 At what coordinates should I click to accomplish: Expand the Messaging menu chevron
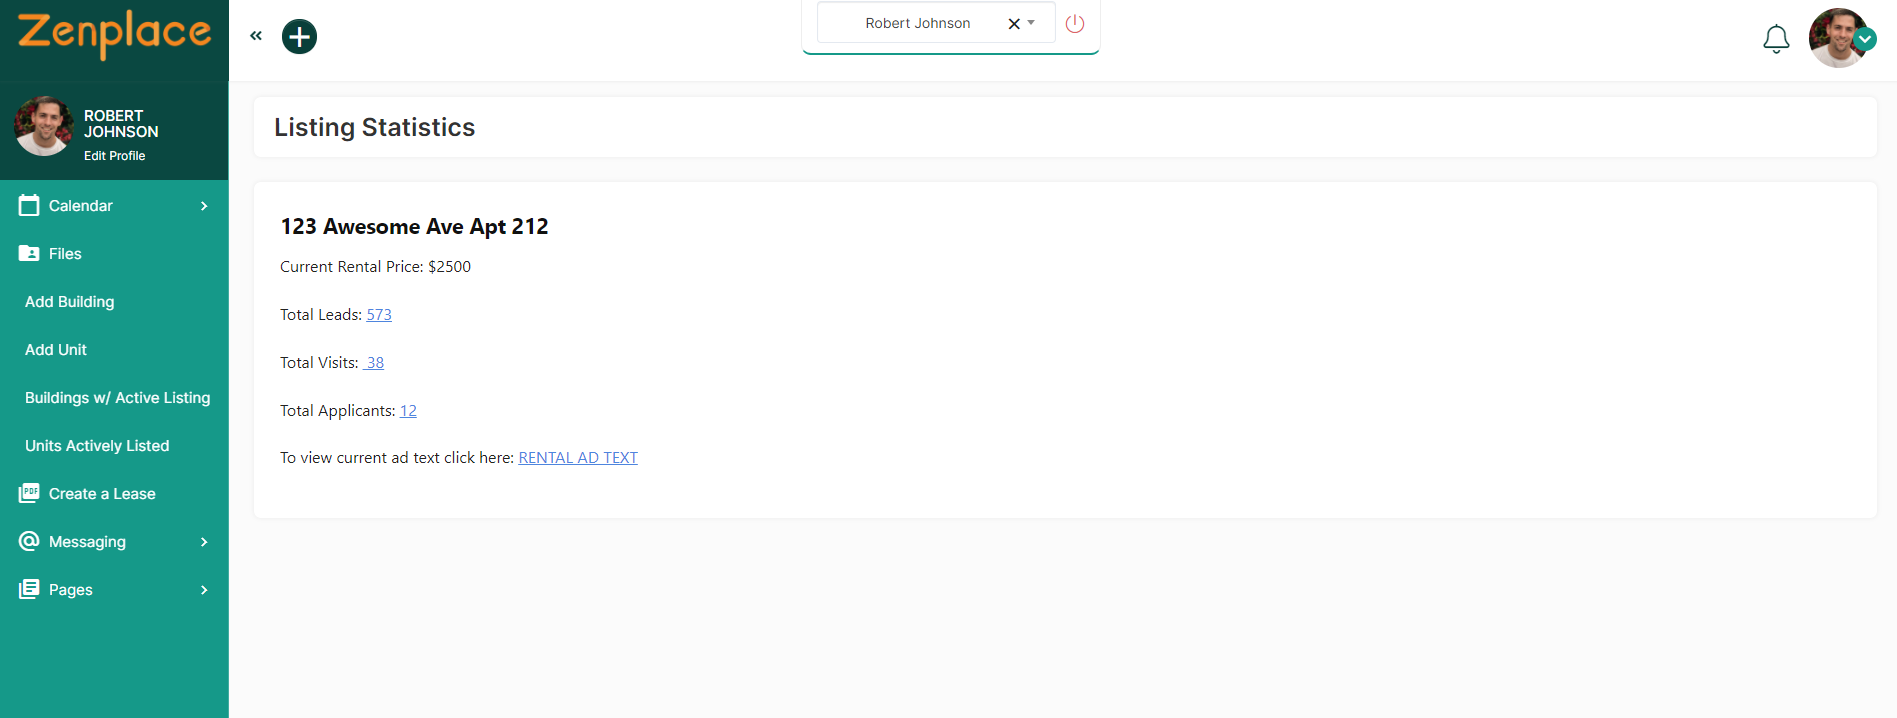click(204, 542)
